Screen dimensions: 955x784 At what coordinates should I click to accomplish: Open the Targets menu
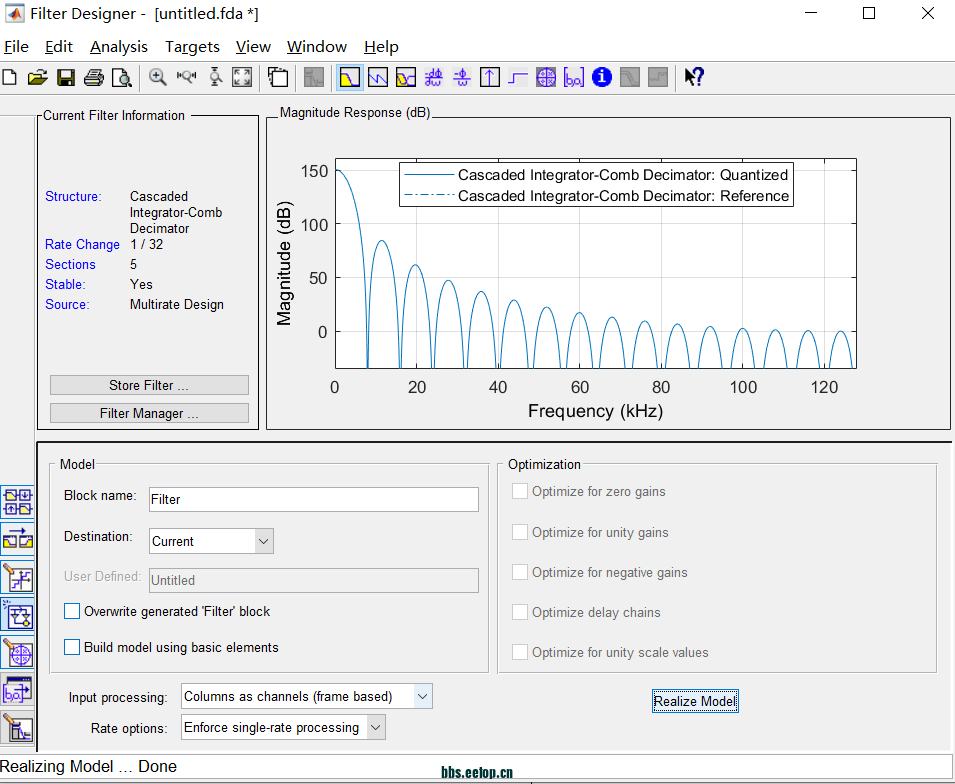192,47
